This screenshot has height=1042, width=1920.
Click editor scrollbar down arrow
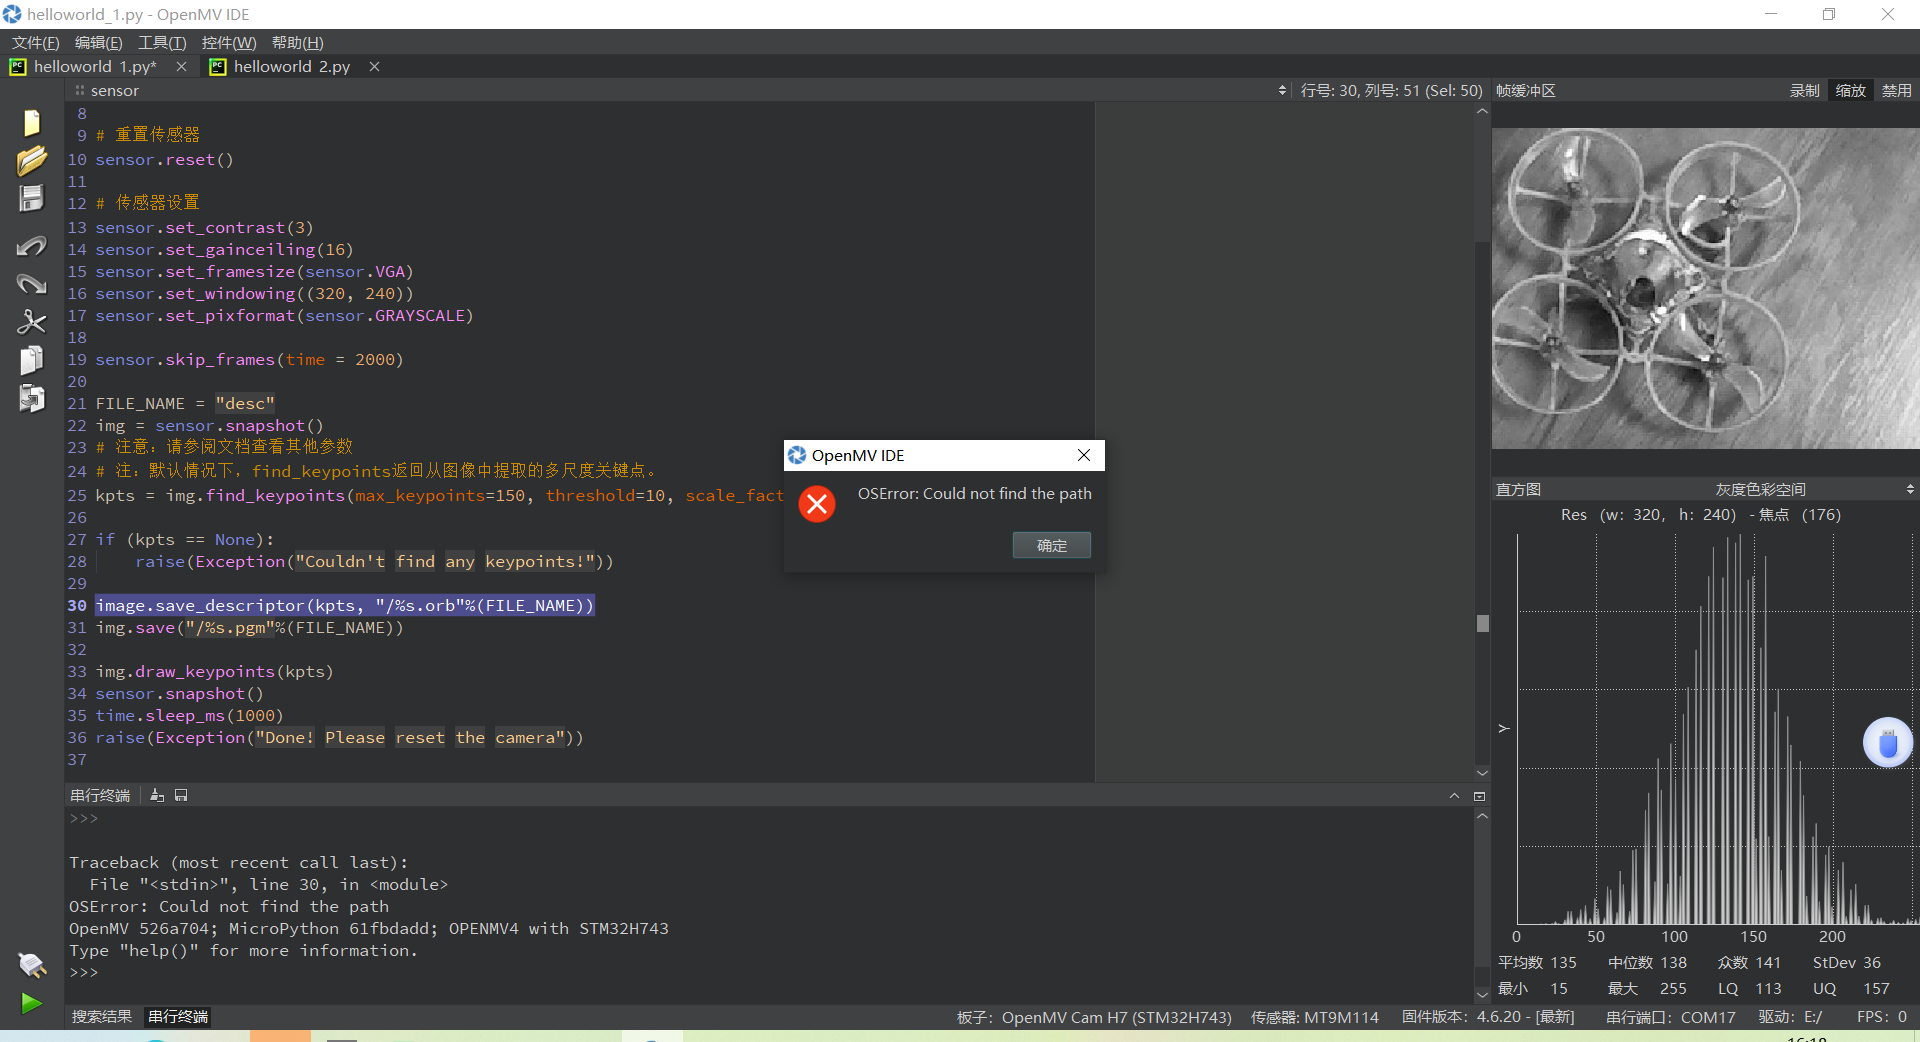(1482, 772)
